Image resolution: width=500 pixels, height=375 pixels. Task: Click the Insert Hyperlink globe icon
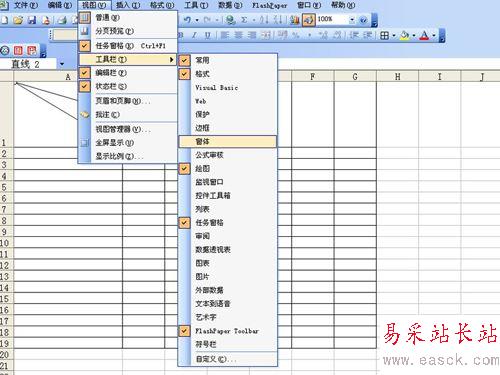click(230, 20)
